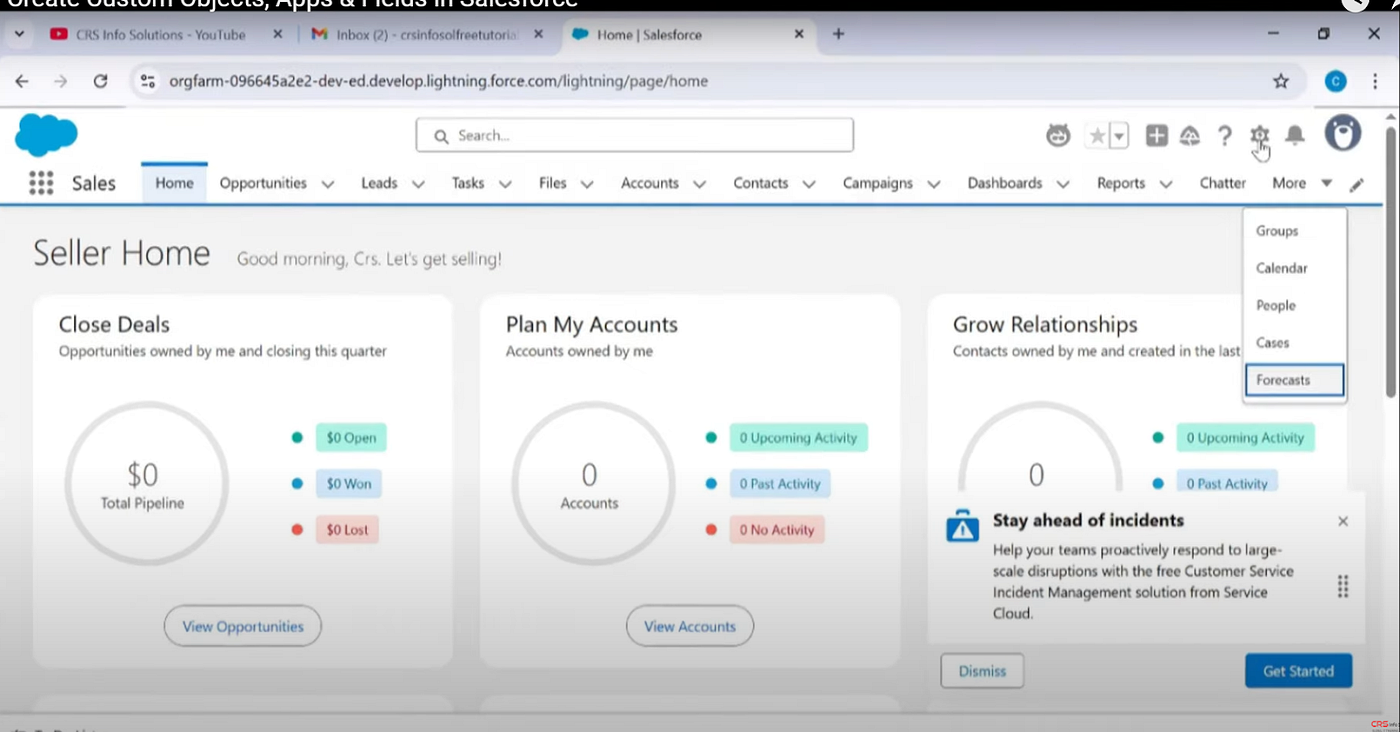Open the browser tab search dropdown
Viewport: 1400px width, 732px height.
(x=19, y=34)
